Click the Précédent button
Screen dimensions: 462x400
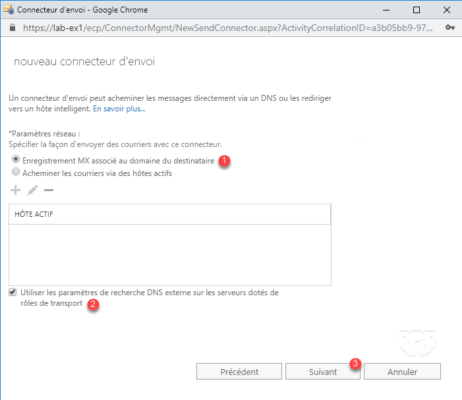click(x=239, y=372)
